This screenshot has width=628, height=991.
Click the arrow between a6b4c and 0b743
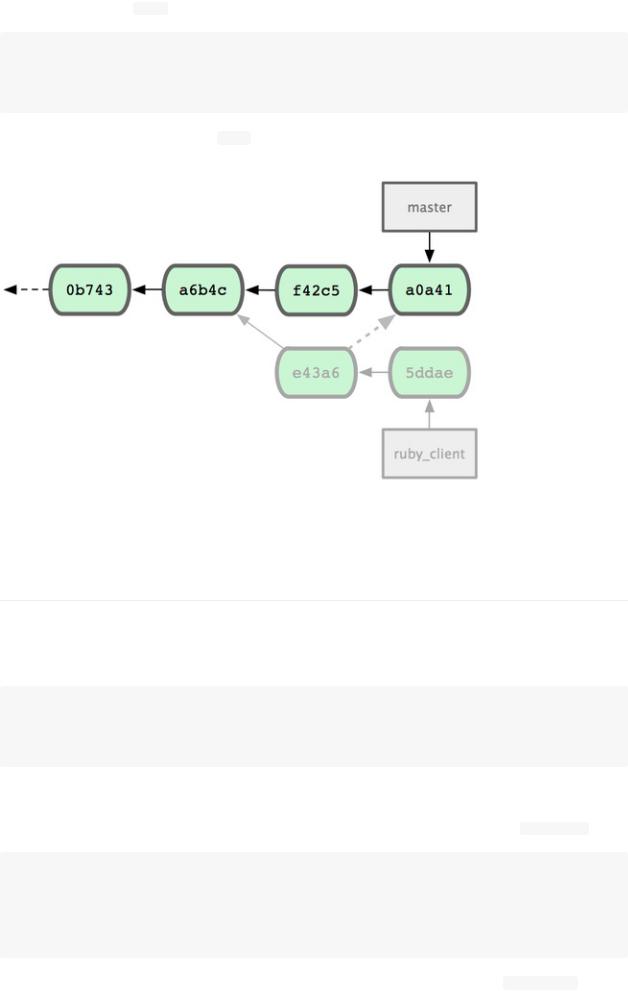click(x=147, y=289)
